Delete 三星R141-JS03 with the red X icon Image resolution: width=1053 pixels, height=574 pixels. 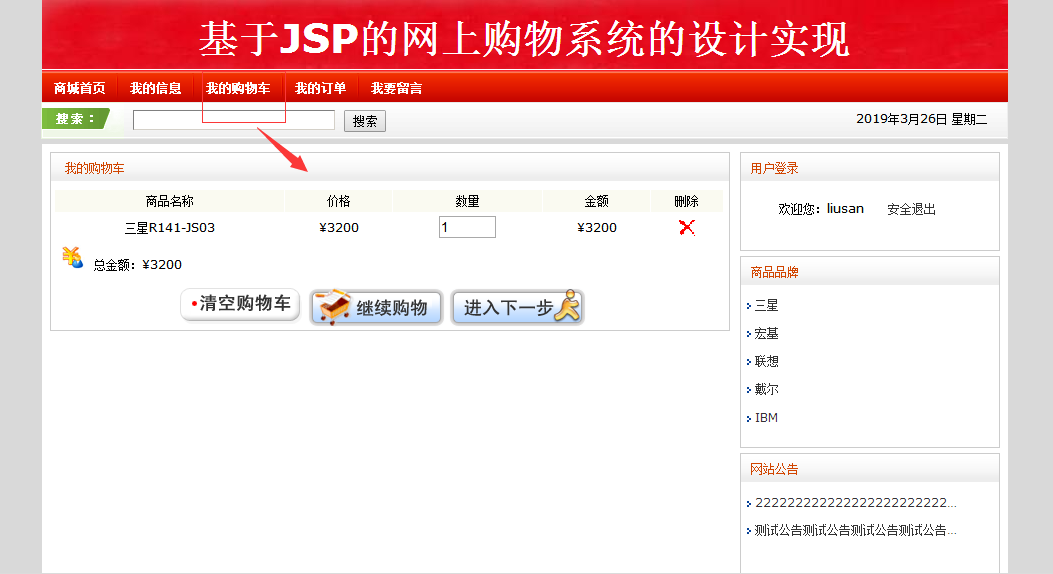pyautogui.click(x=686, y=228)
